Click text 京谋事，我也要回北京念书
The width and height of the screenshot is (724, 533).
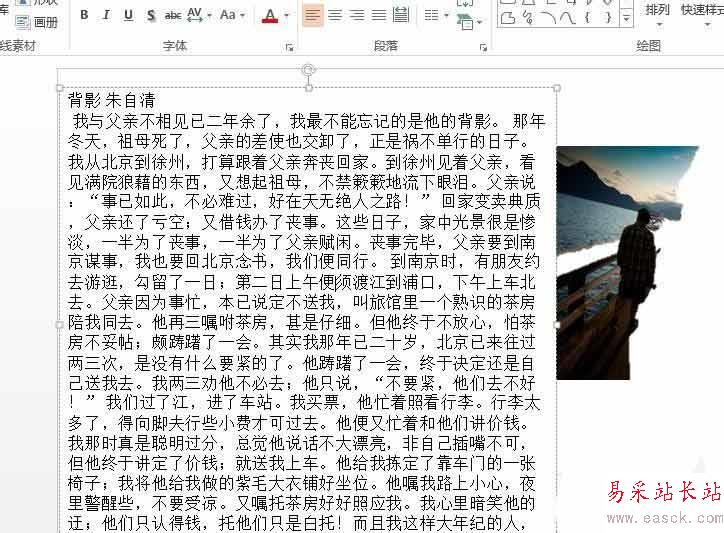[x=168, y=262]
